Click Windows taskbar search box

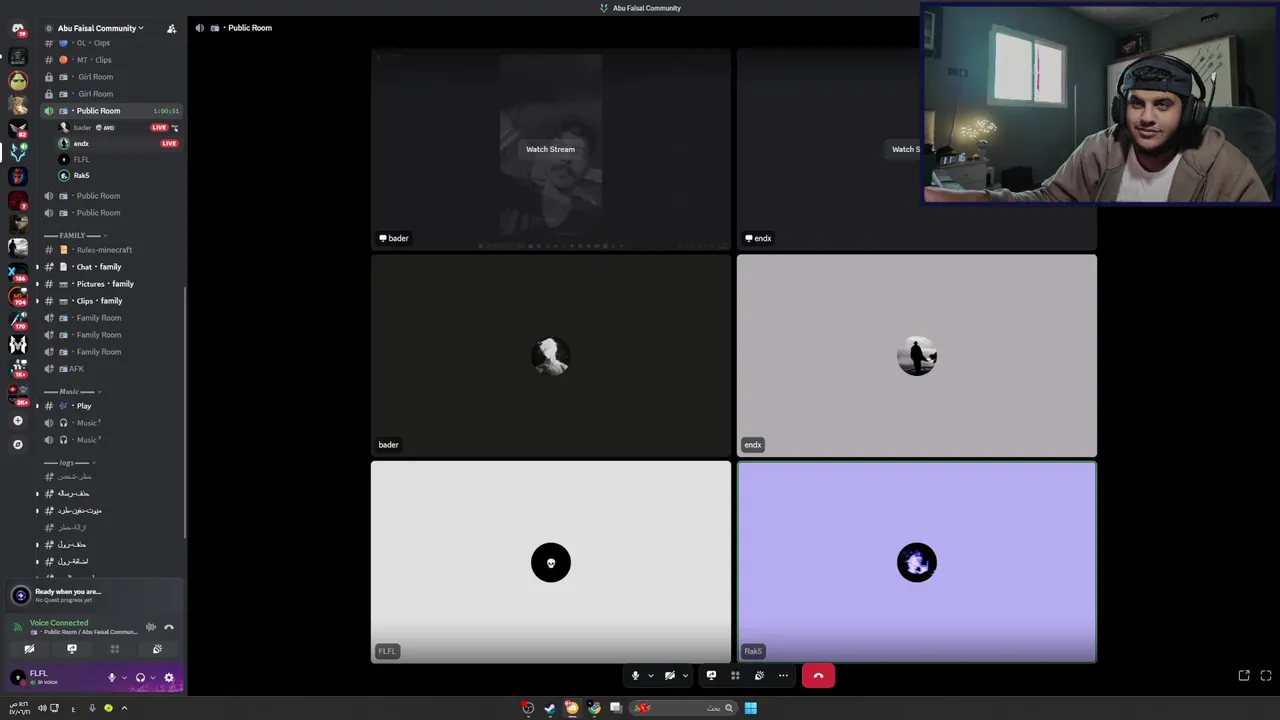pos(685,708)
